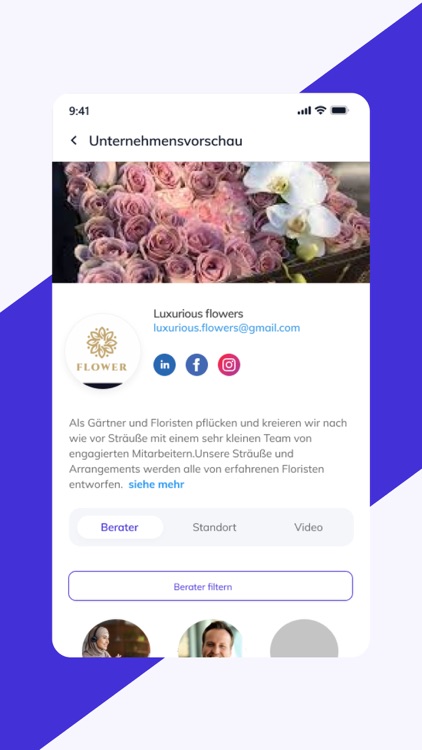Viewport: 422px width, 750px height.
Task: Switch to the Berater tab
Action: pos(120,527)
